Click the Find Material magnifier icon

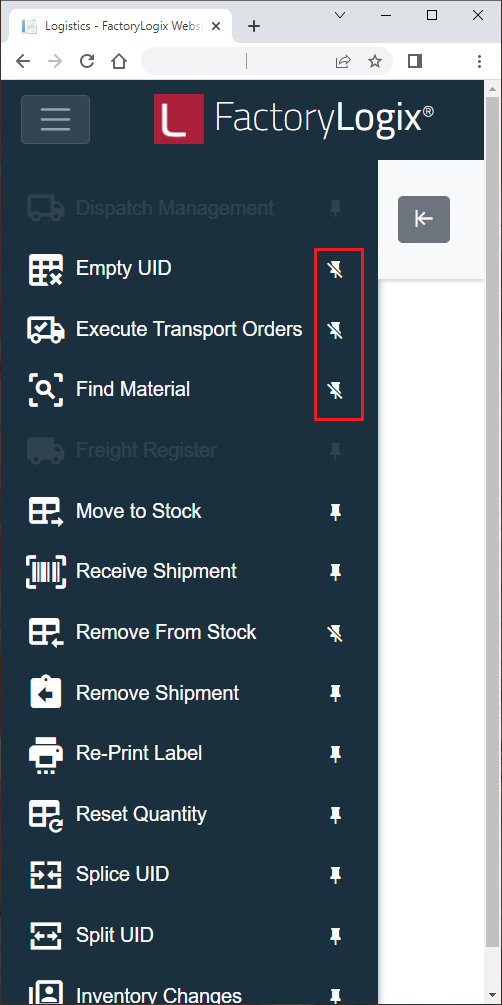coord(46,390)
